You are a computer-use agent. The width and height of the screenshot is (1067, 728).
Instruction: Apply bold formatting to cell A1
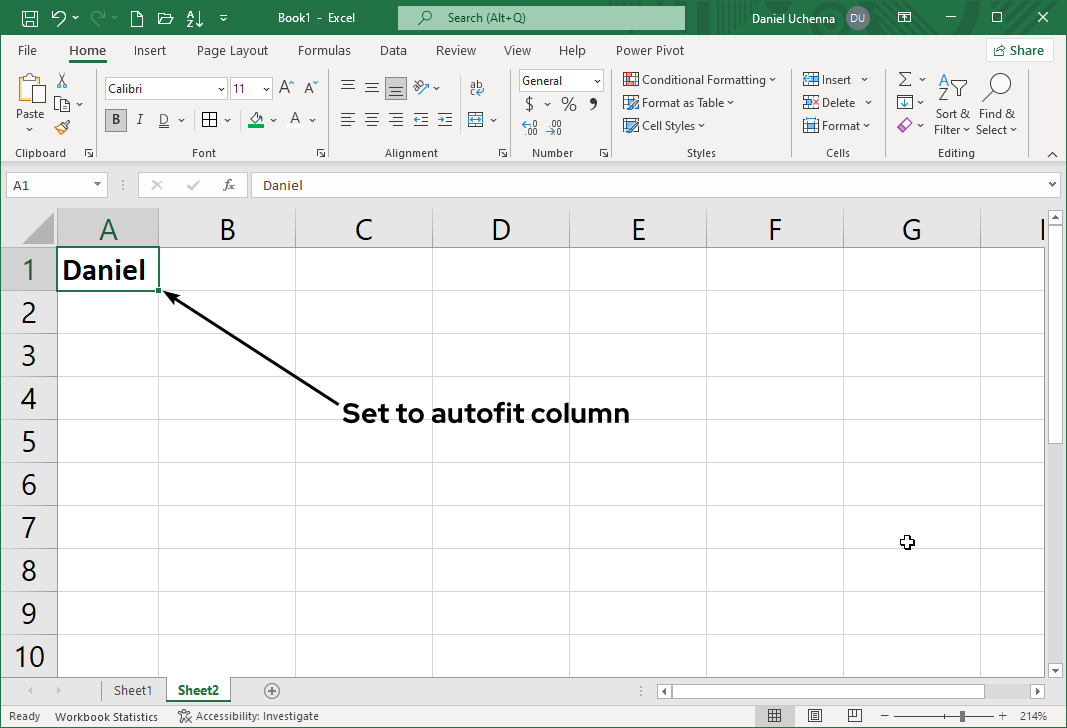click(x=115, y=119)
